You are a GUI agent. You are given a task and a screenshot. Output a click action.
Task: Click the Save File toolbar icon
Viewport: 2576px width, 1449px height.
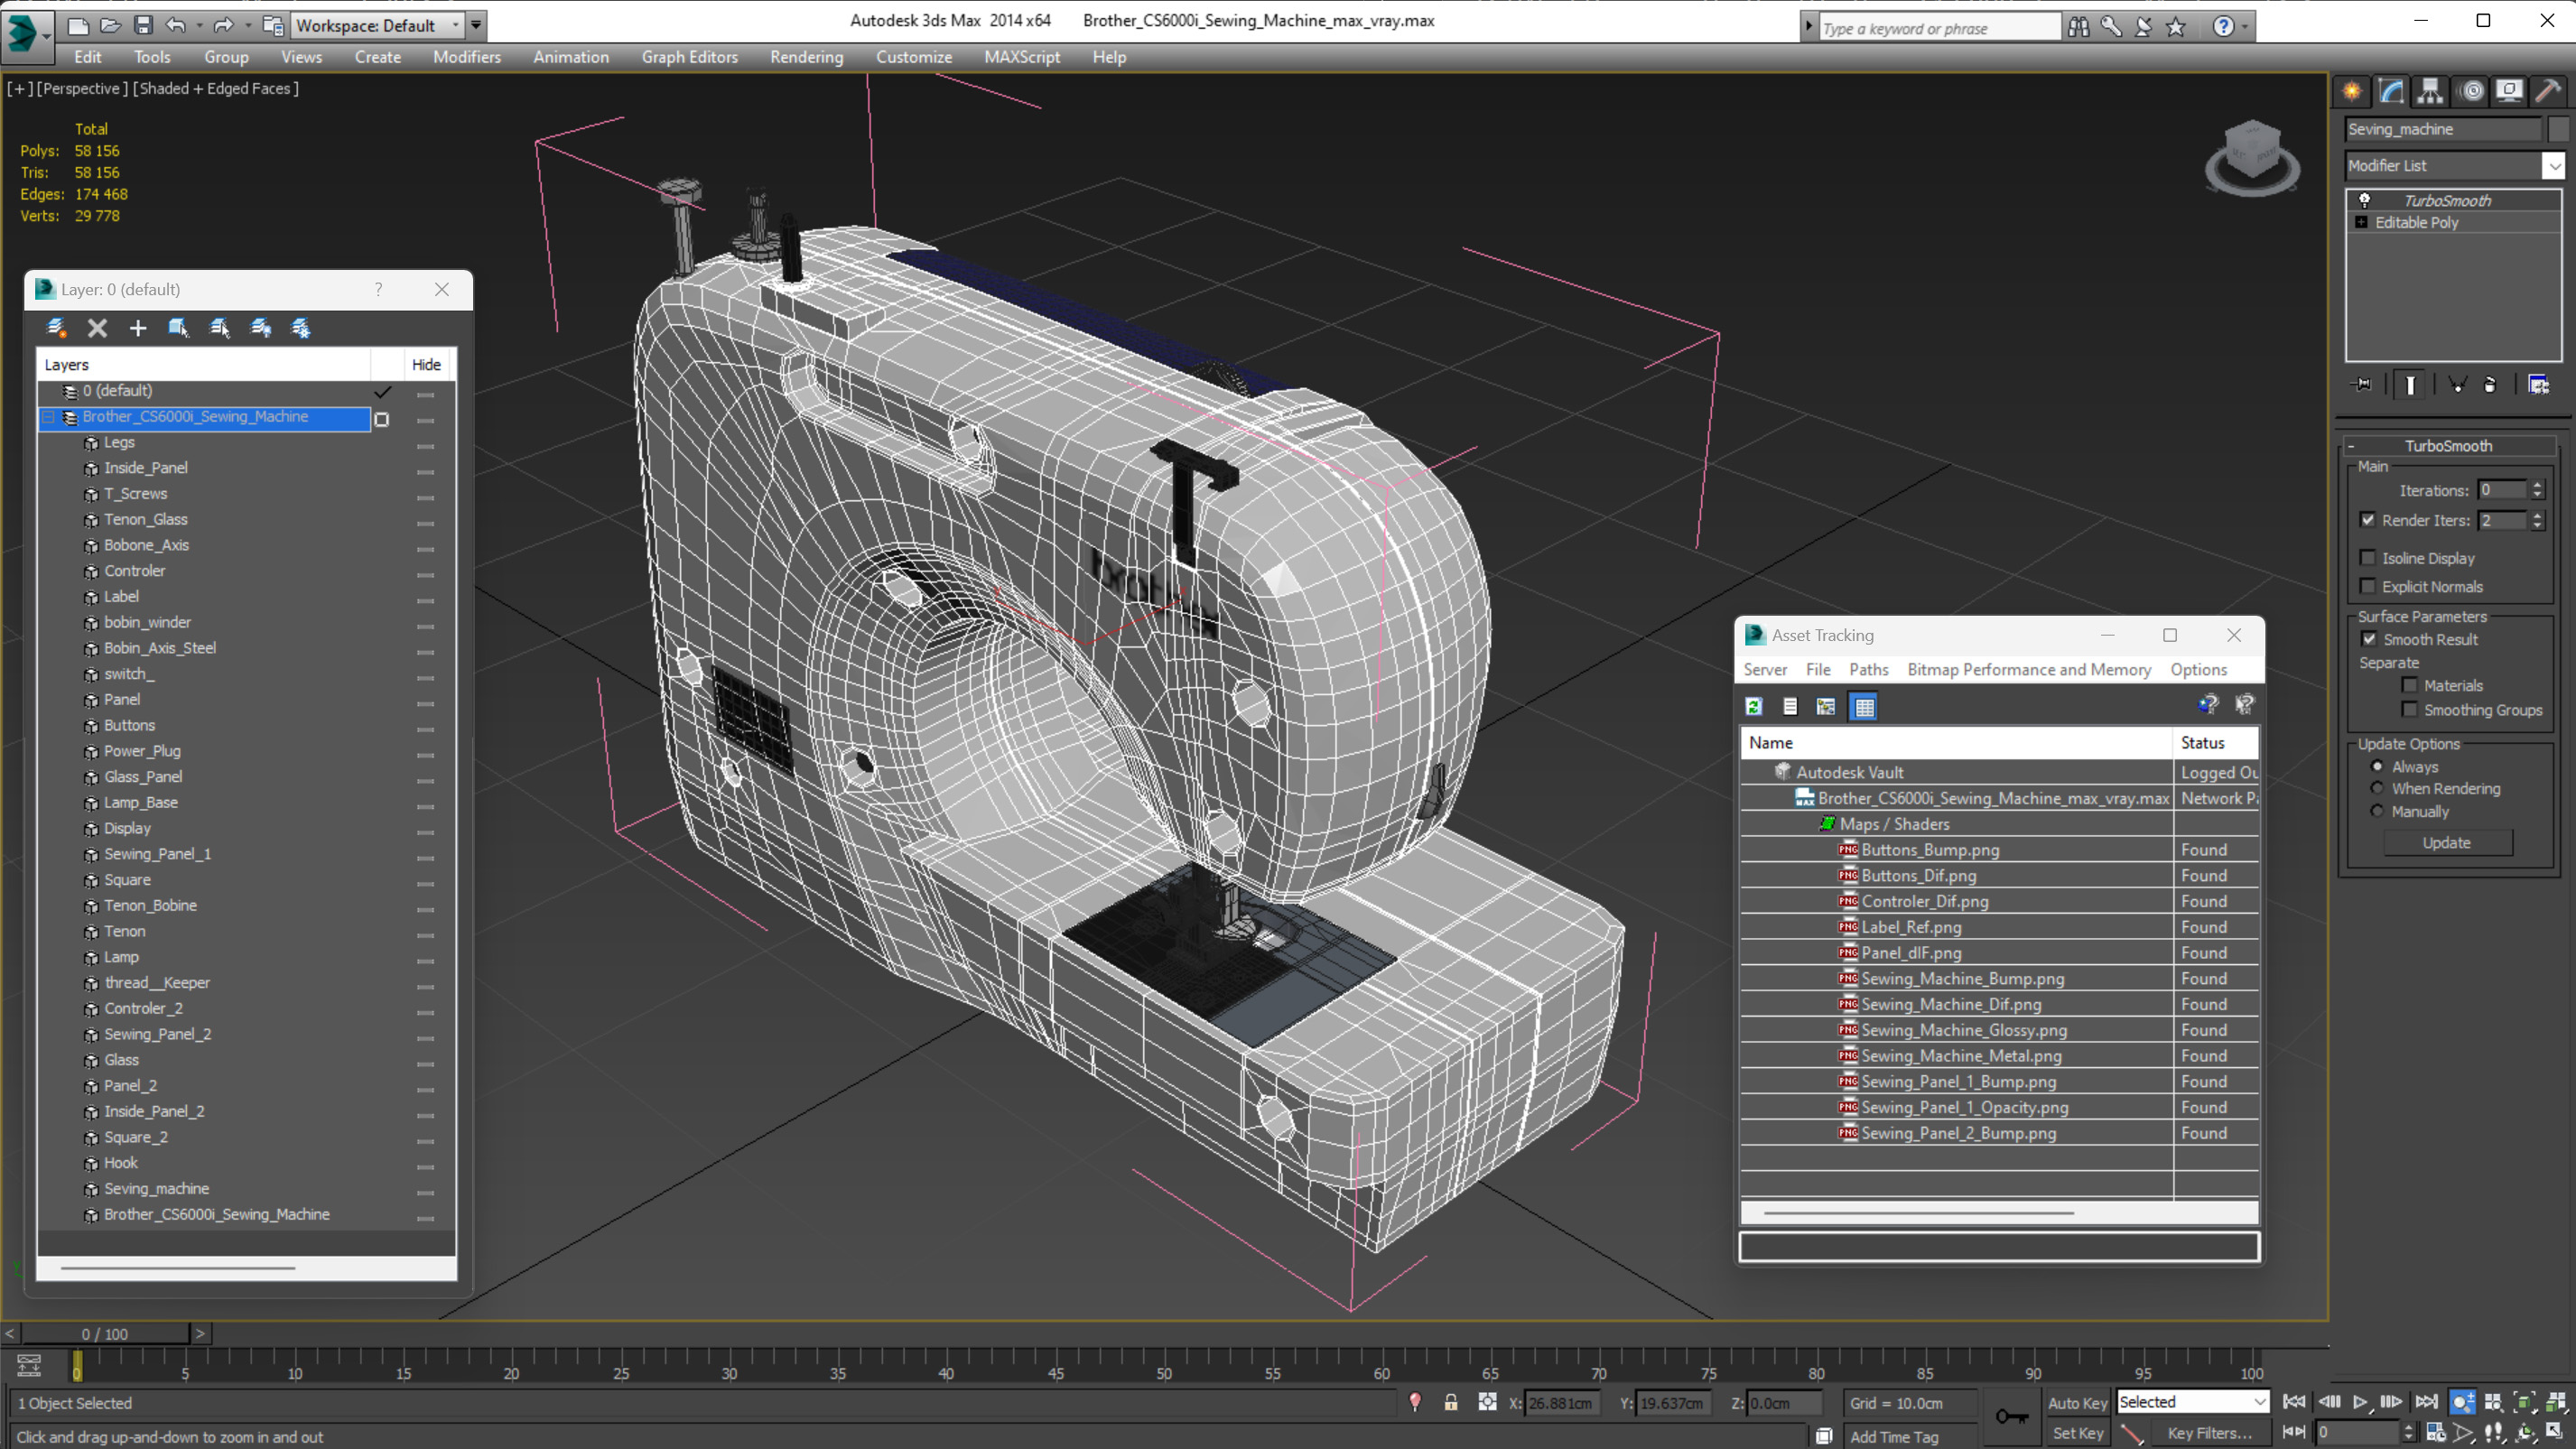coord(143,25)
